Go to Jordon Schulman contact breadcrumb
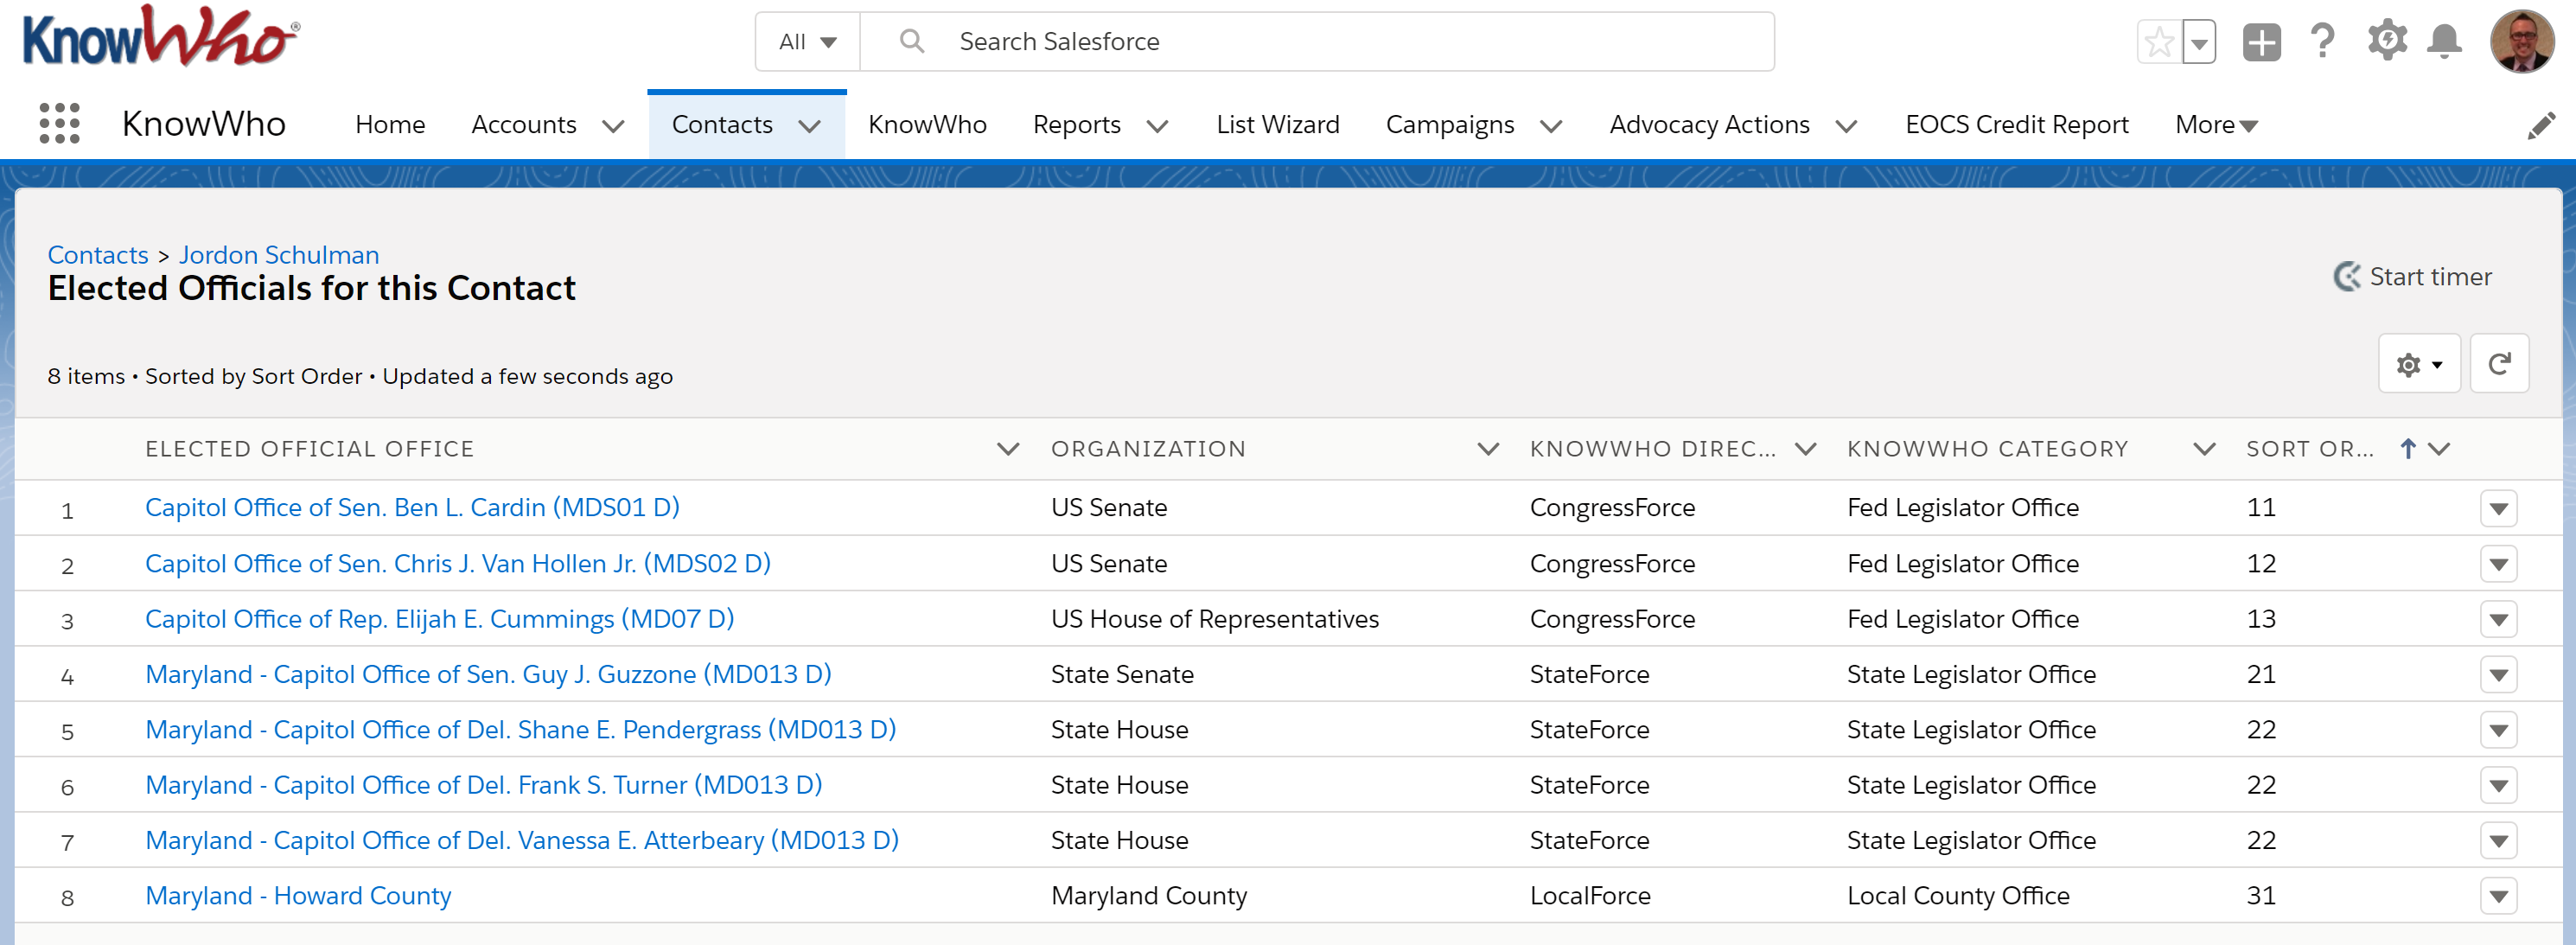 [279, 255]
